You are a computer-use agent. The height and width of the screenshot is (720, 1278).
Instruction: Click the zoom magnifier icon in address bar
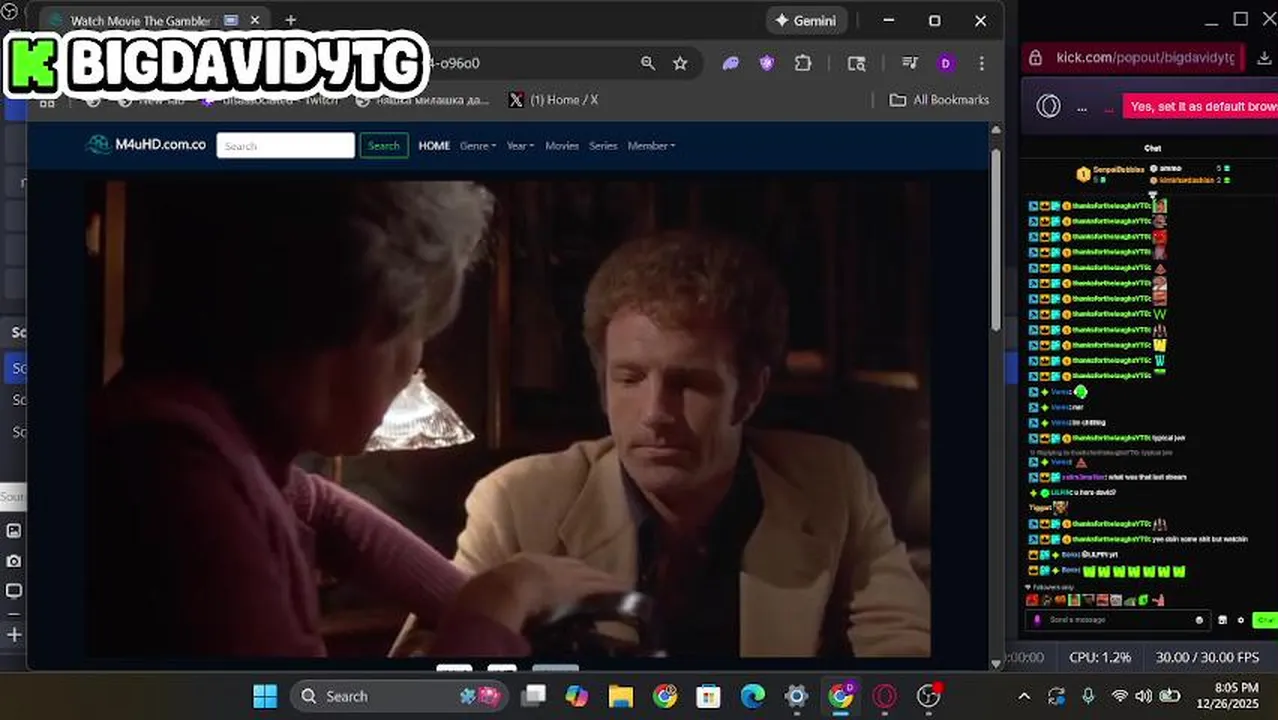[x=648, y=63]
